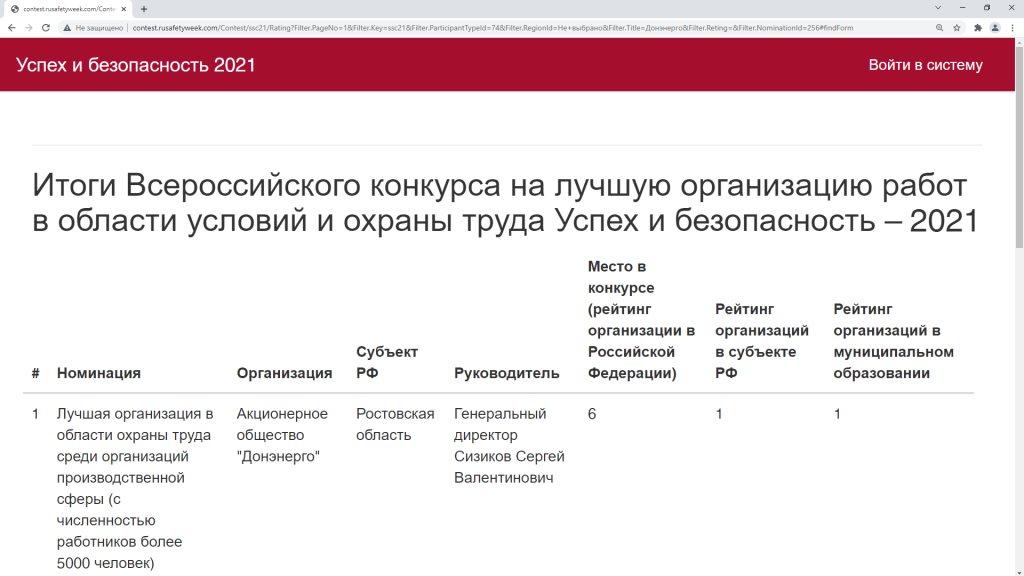Click the 'Акционерное общество "Донэнерго"' cell

282,435
